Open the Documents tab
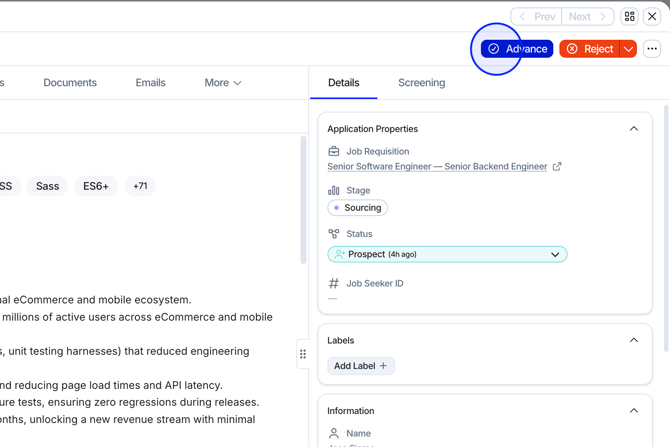 click(70, 83)
